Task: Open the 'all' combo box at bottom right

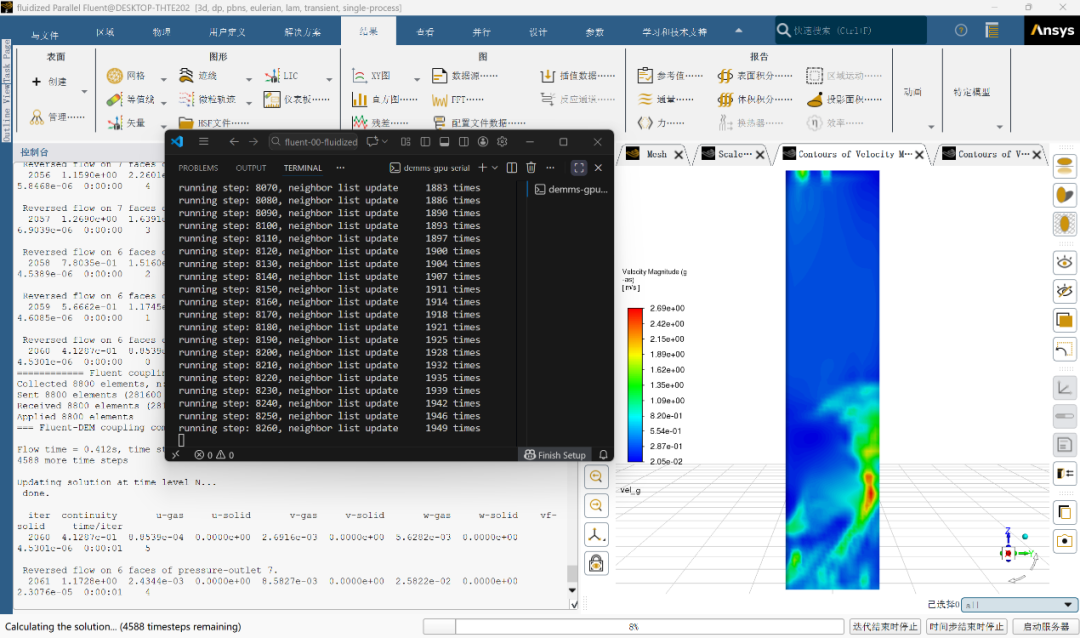Action: tap(1019, 605)
